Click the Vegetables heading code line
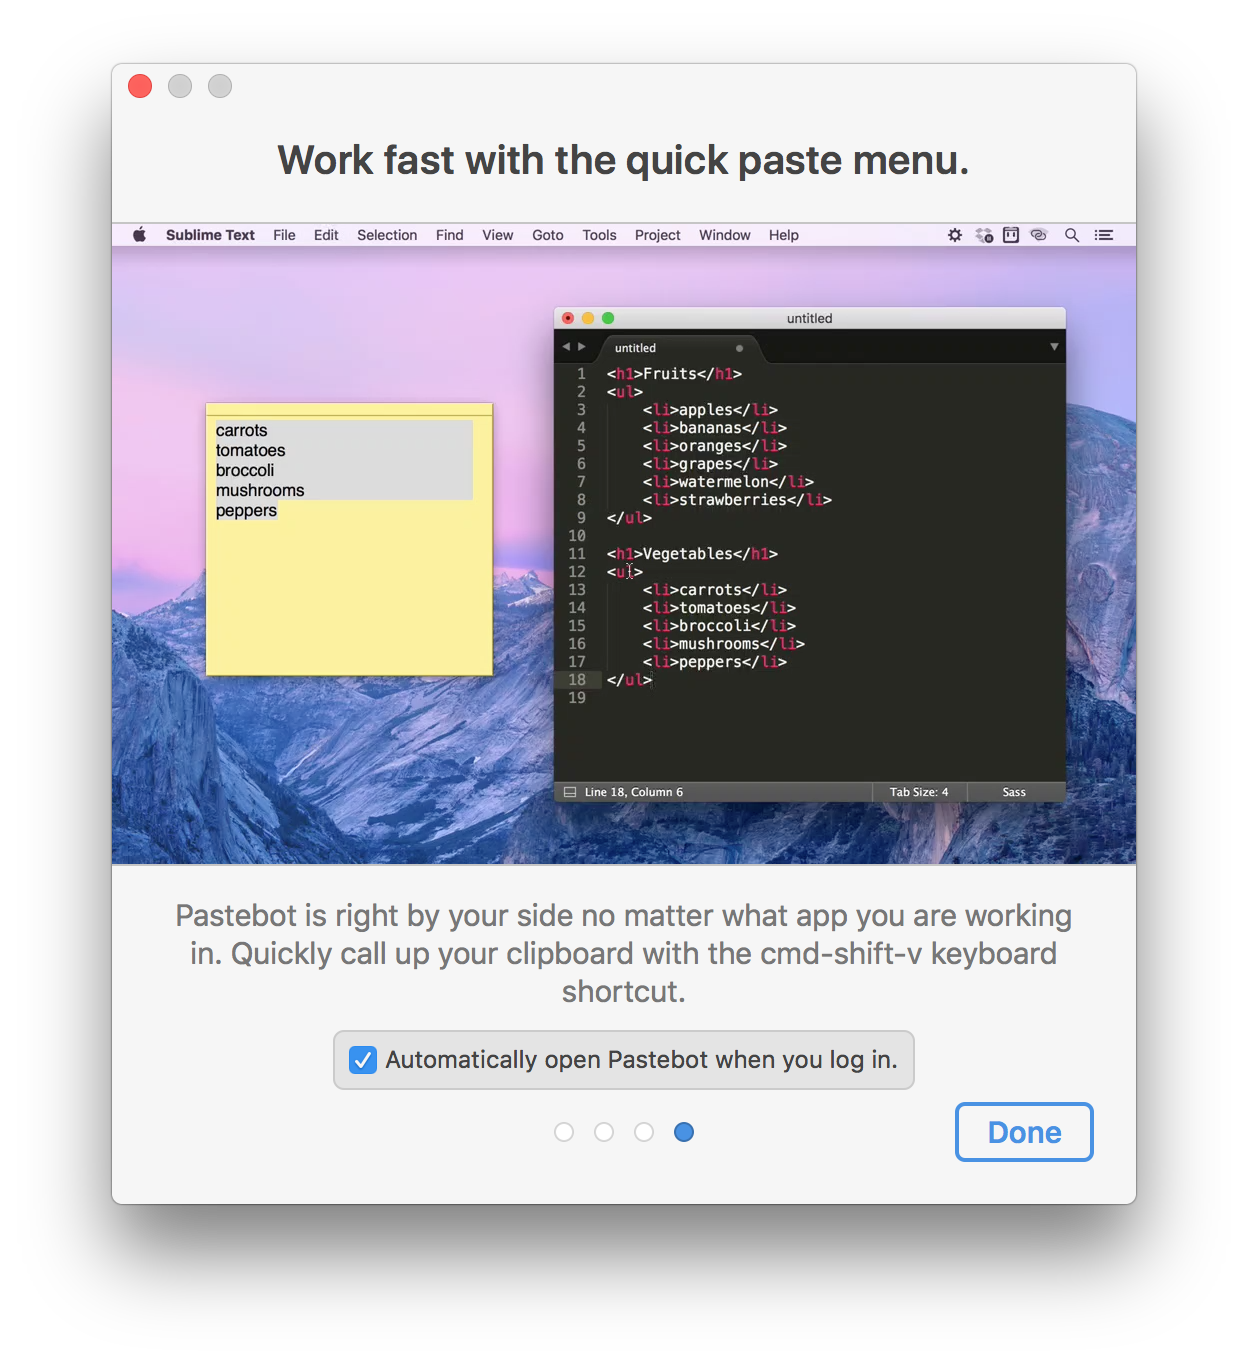Image resolution: width=1248 pixels, height=1364 pixels. coord(692,554)
